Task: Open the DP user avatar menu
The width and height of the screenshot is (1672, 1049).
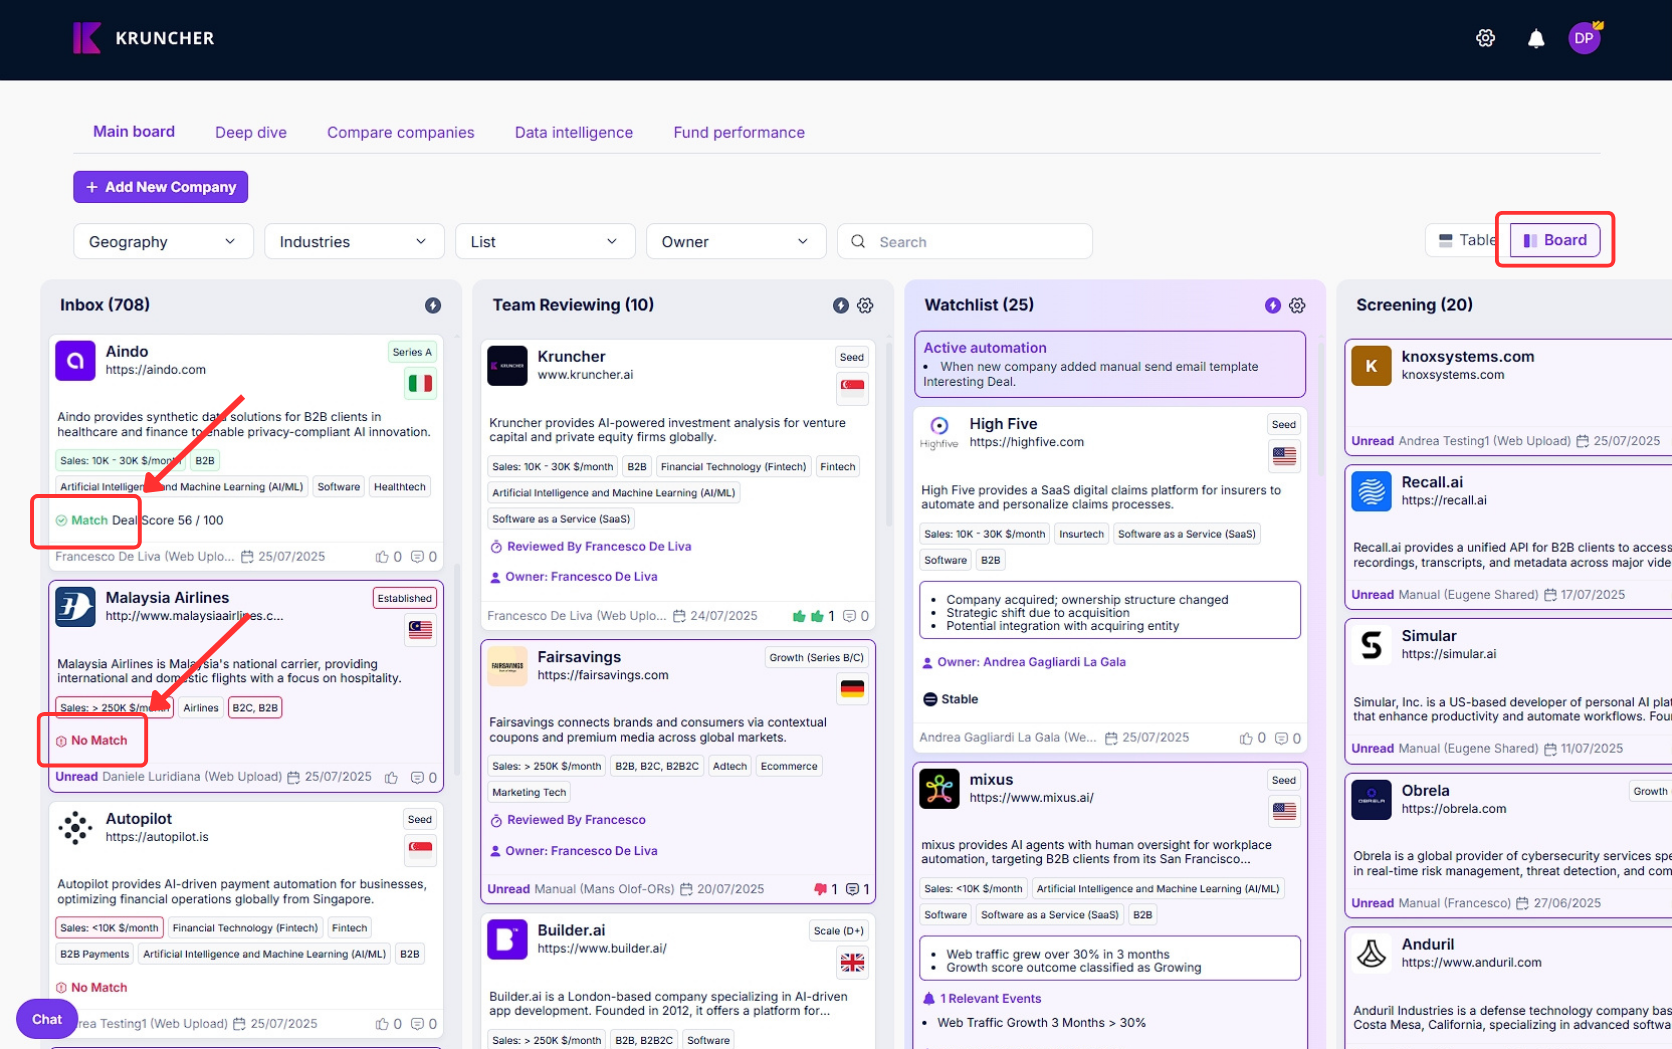Action: point(1584,38)
